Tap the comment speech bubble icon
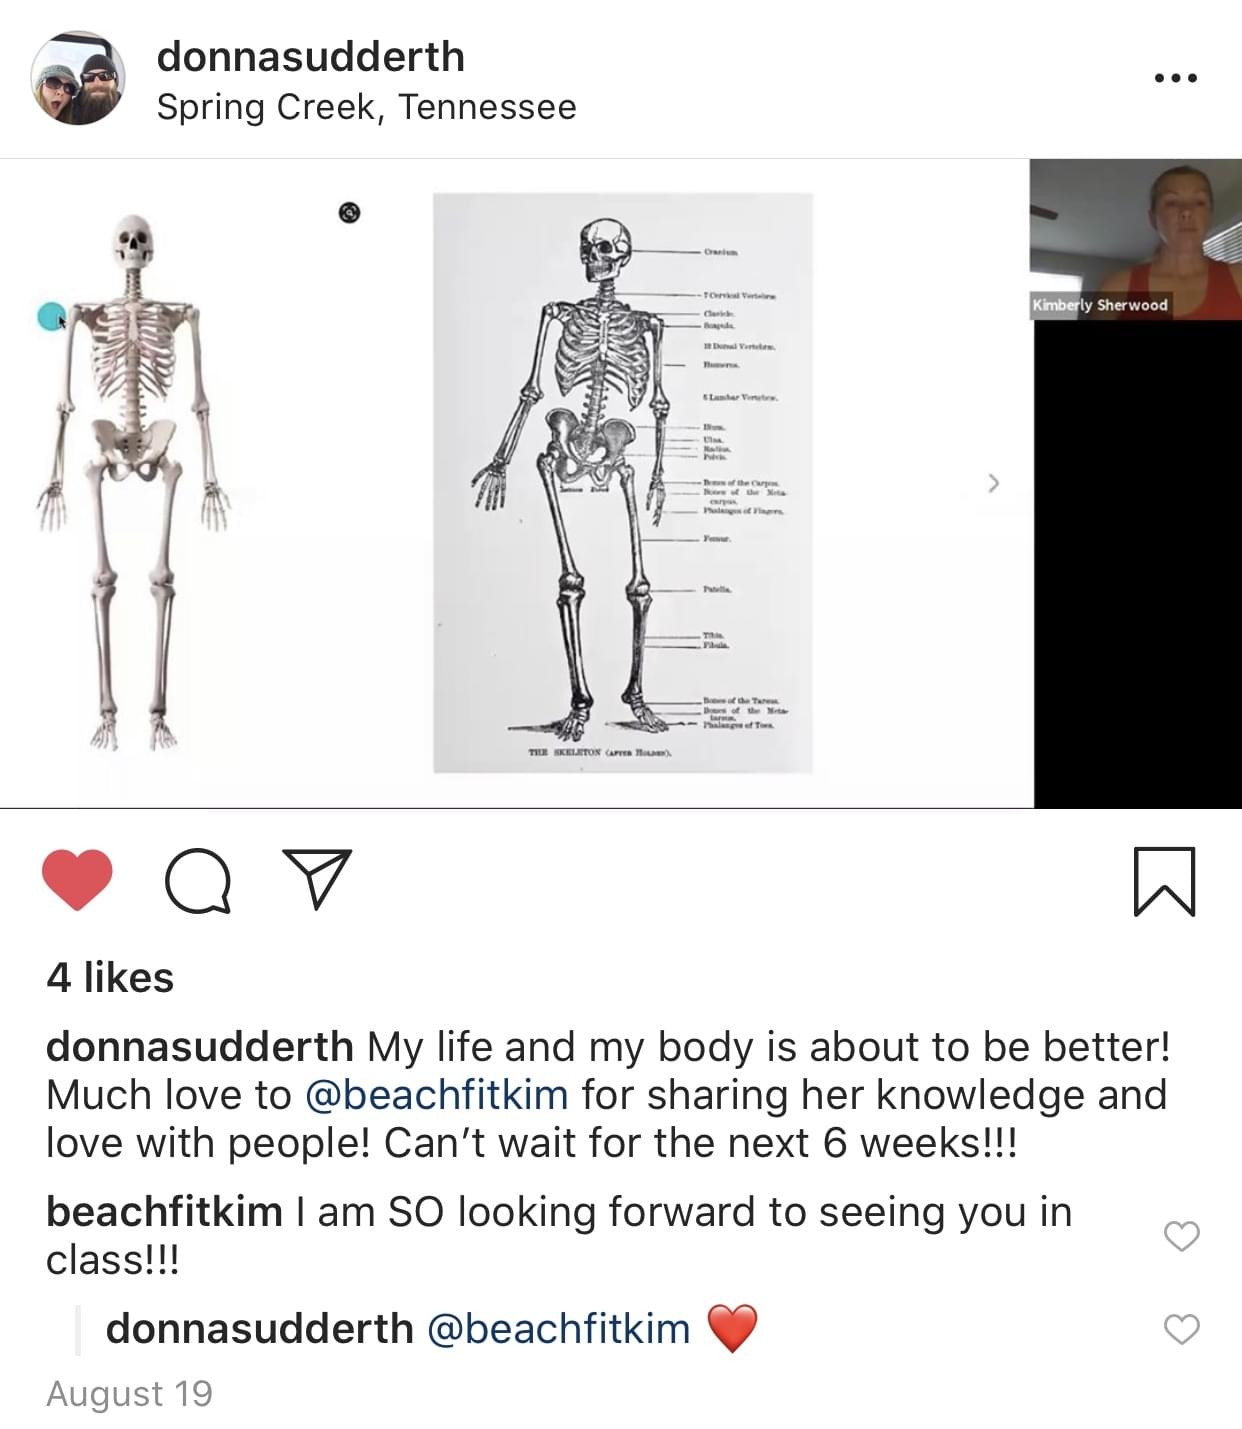Viewport: 1242px width, 1429px height. click(x=198, y=881)
